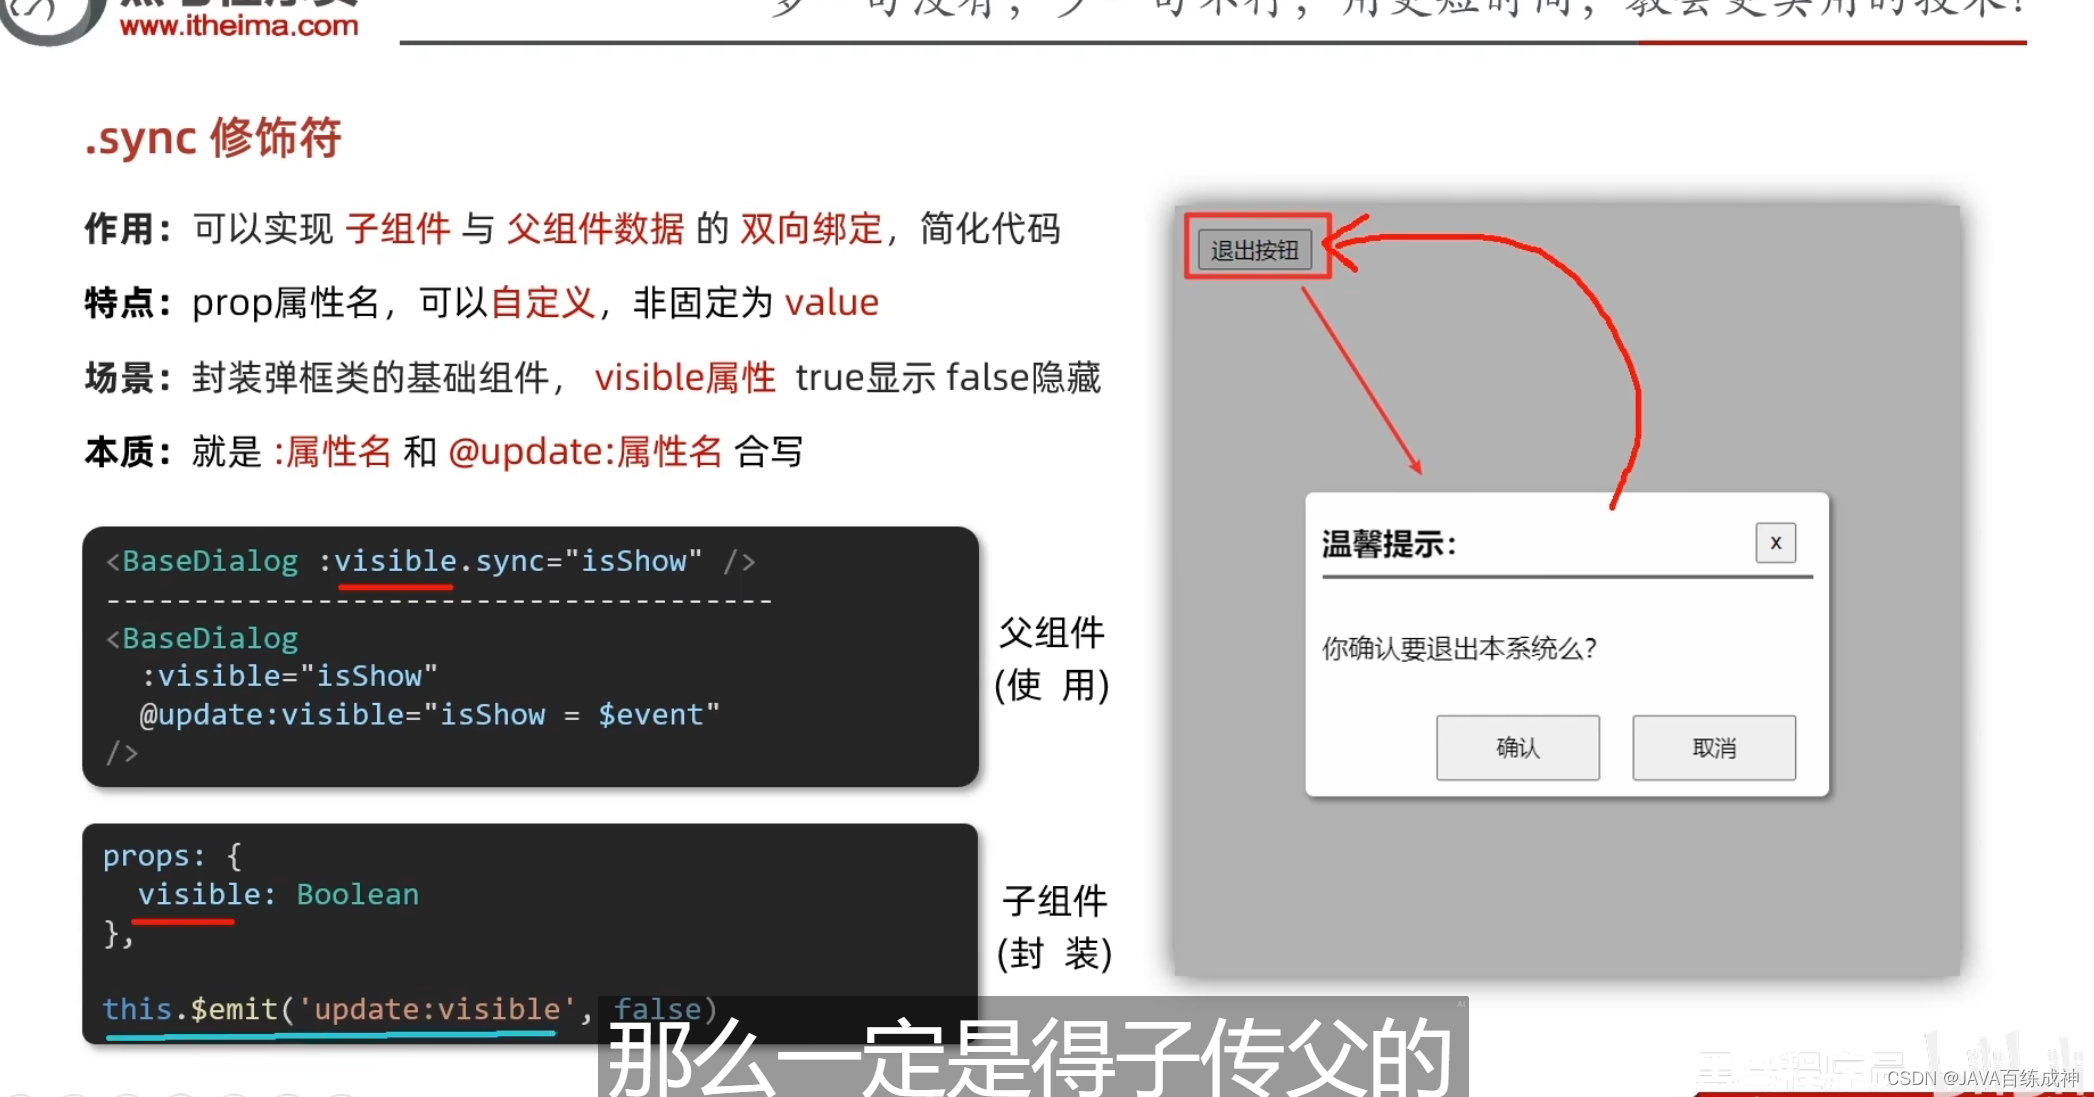This screenshot has width=2094, height=1097.
Task: Click the '.sync 修饰符' heading
Action: tap(213, 138)
